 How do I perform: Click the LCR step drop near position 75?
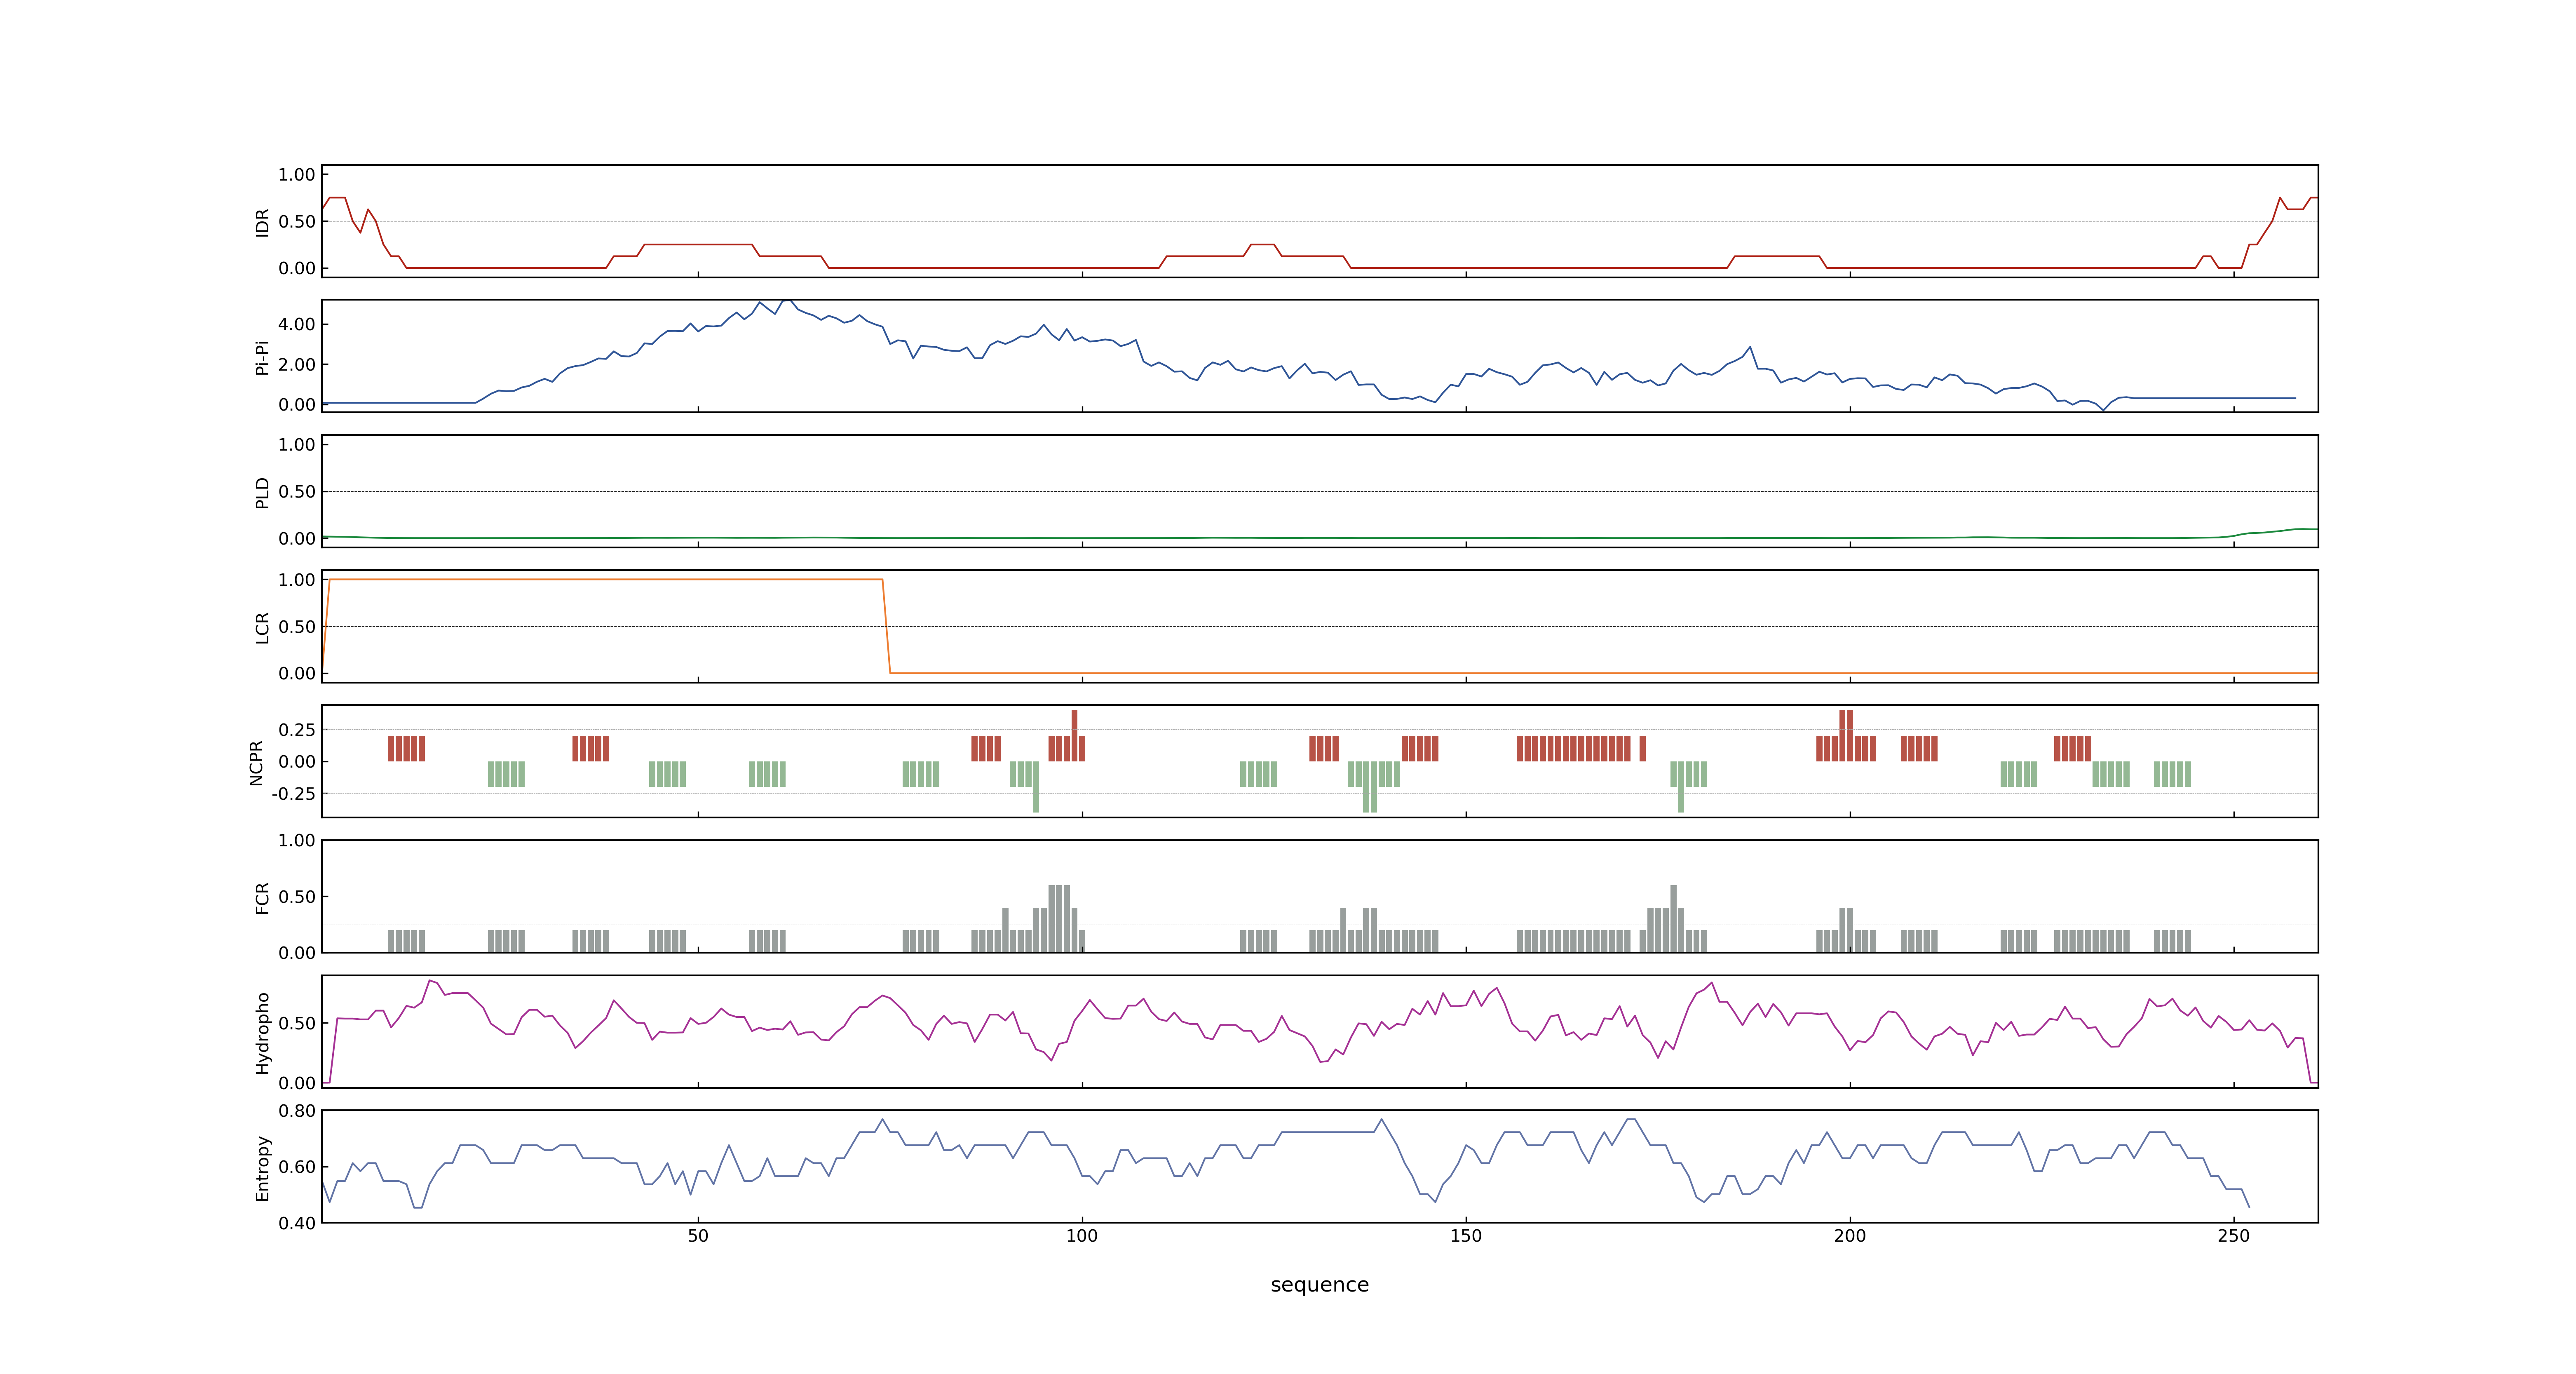point(886,626)
